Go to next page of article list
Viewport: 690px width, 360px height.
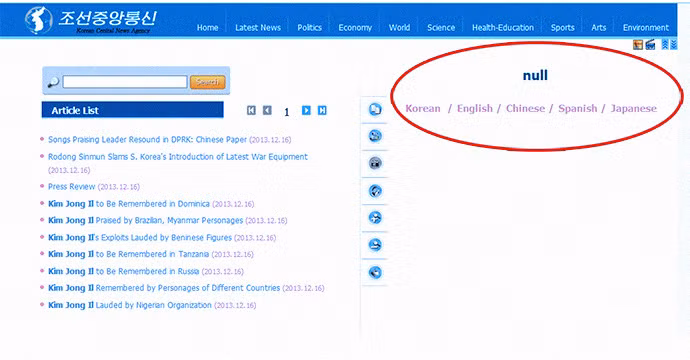point(306,110)
